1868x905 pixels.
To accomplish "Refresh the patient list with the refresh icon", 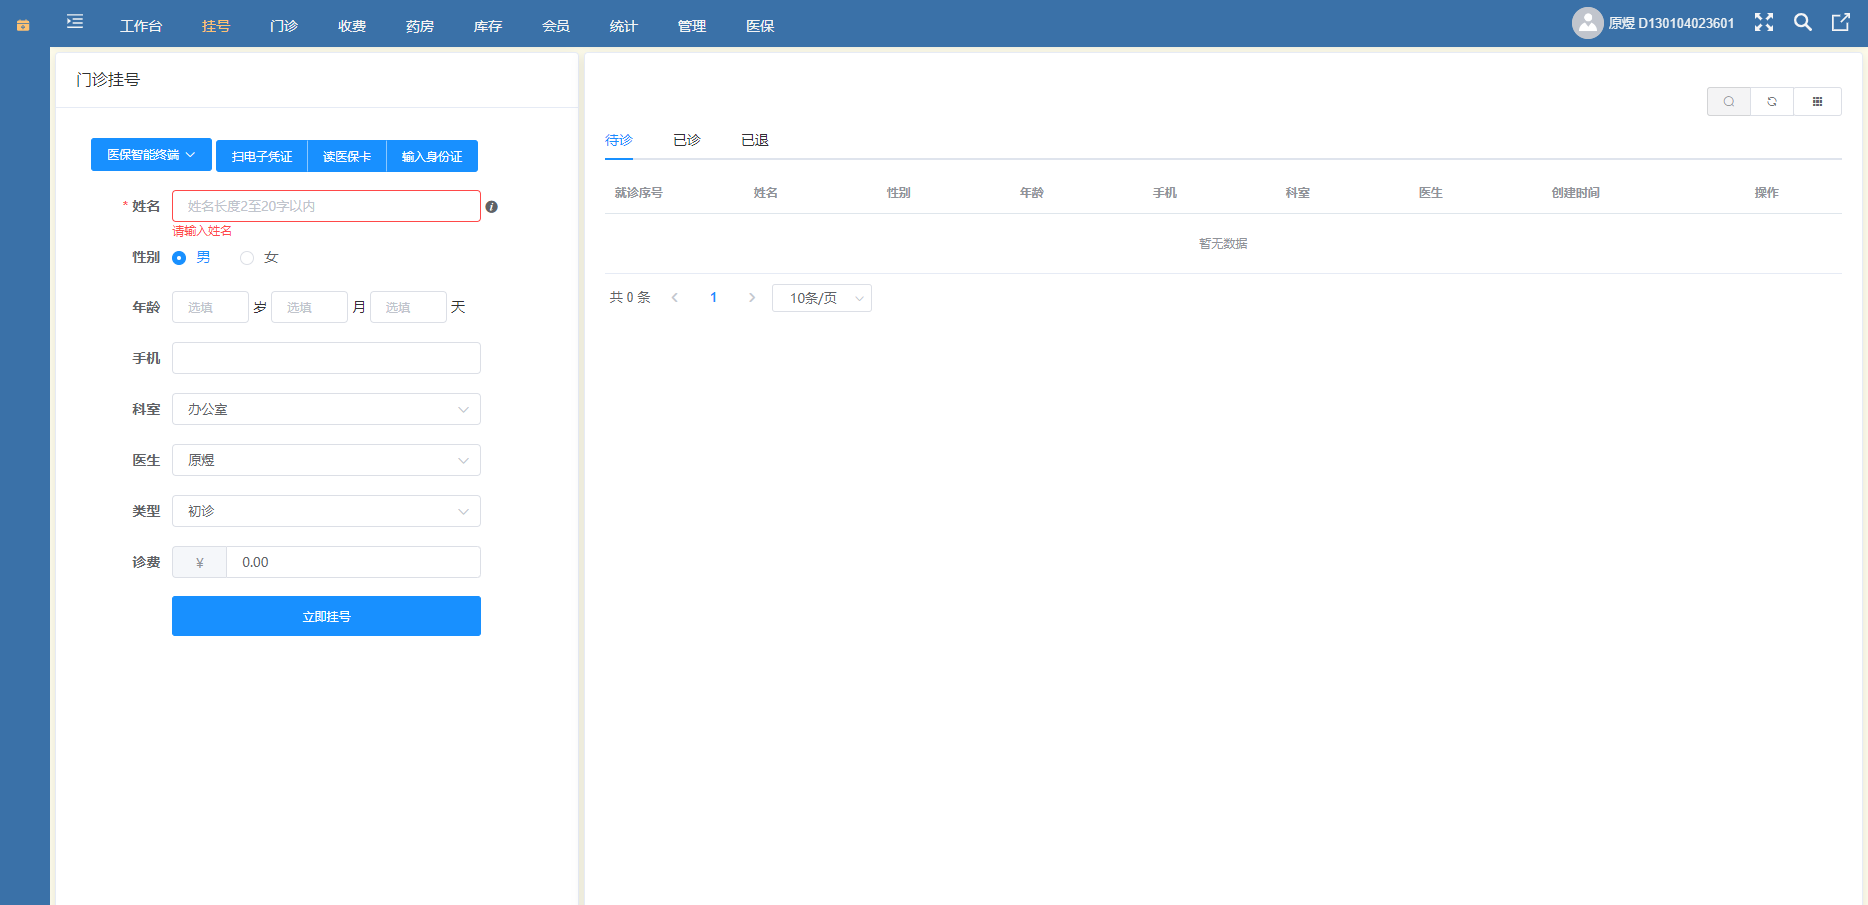I will pos(1772,101).
